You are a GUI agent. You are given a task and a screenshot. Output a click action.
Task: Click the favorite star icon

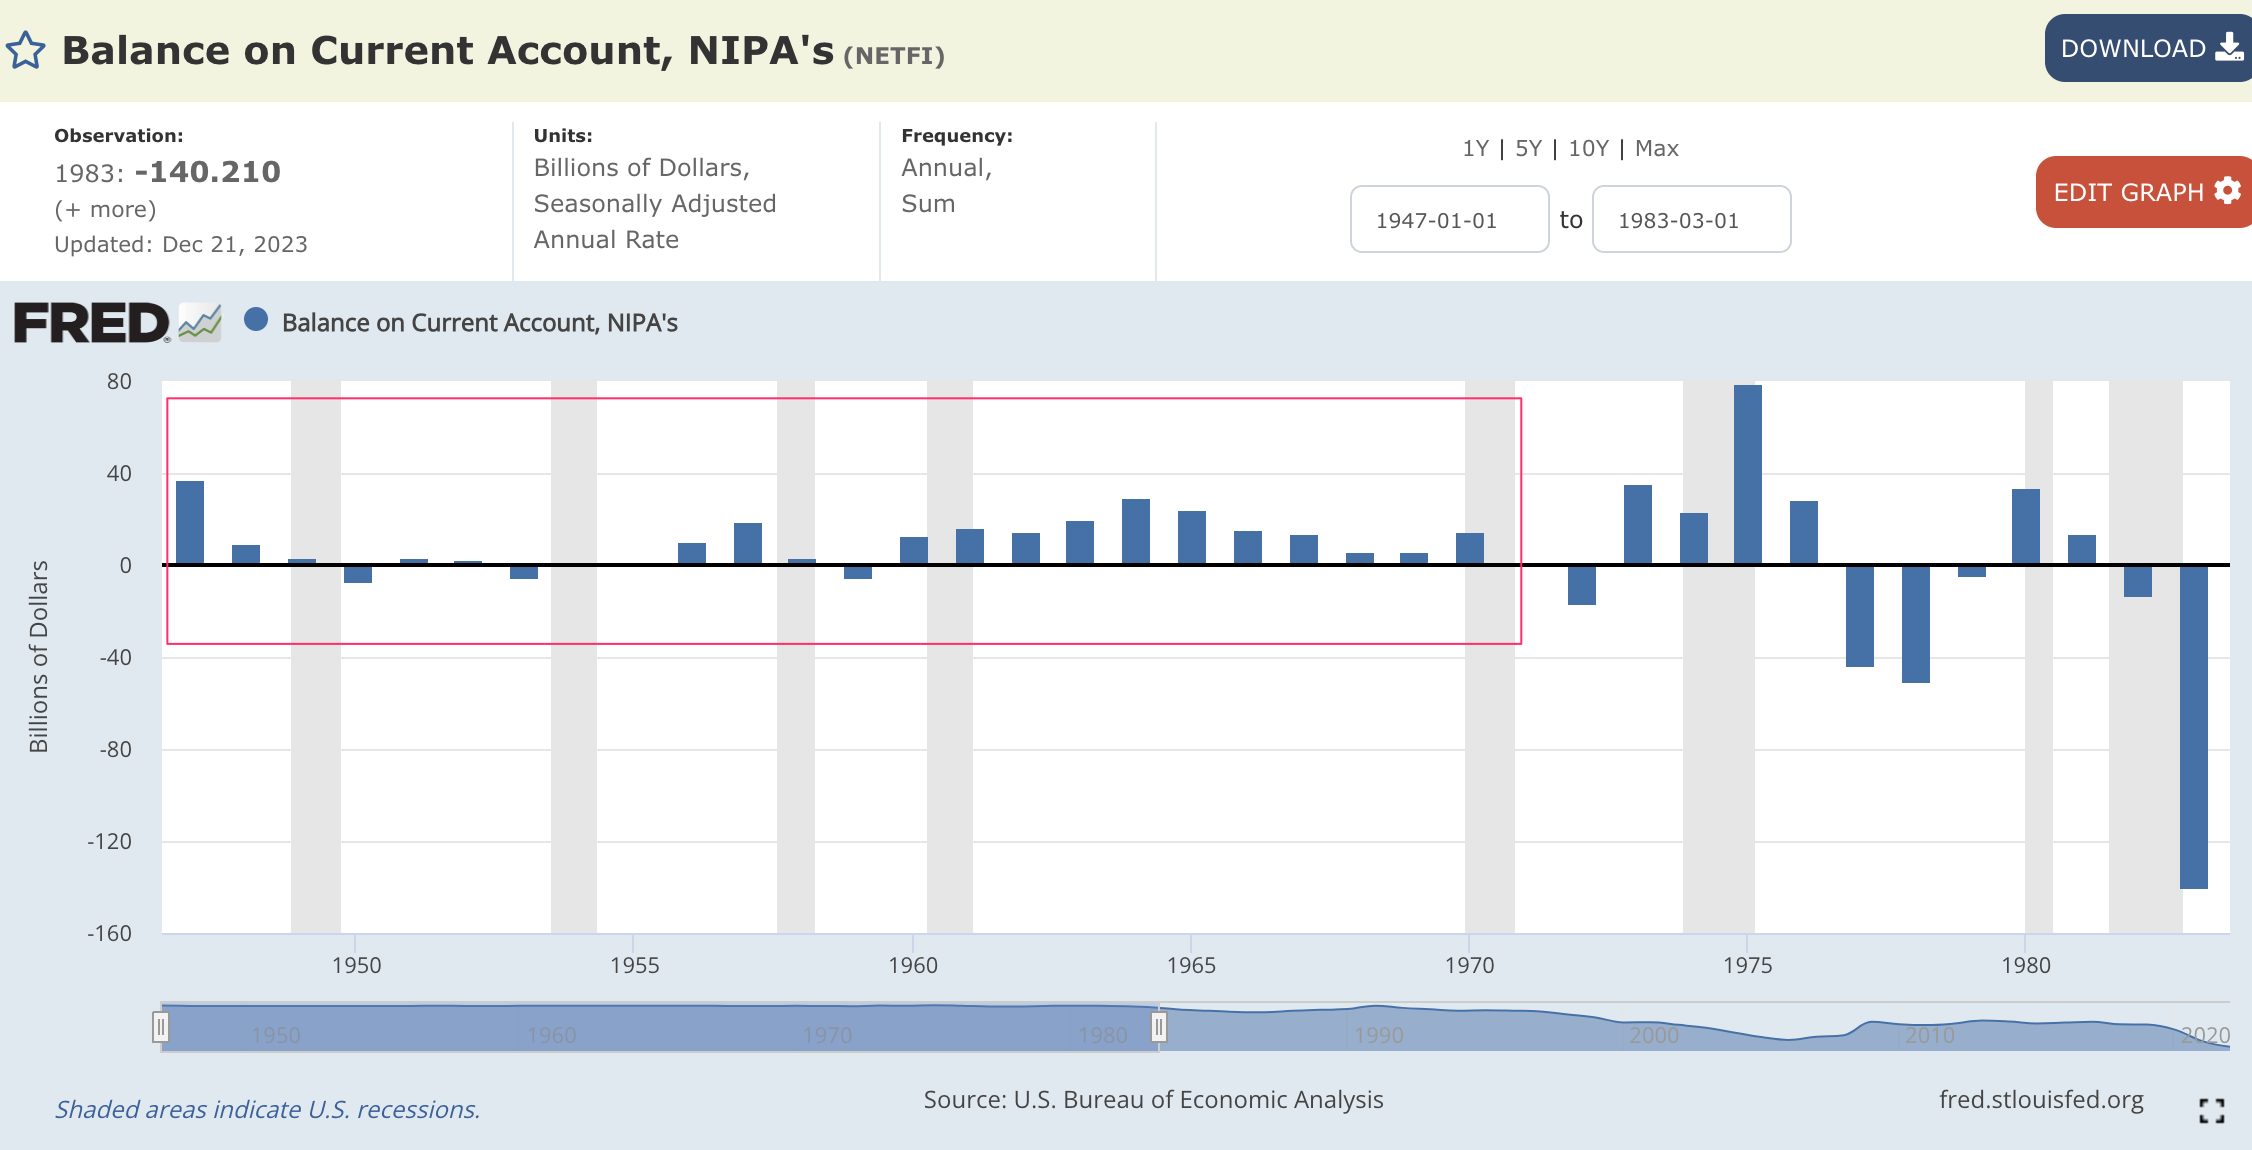26,50
